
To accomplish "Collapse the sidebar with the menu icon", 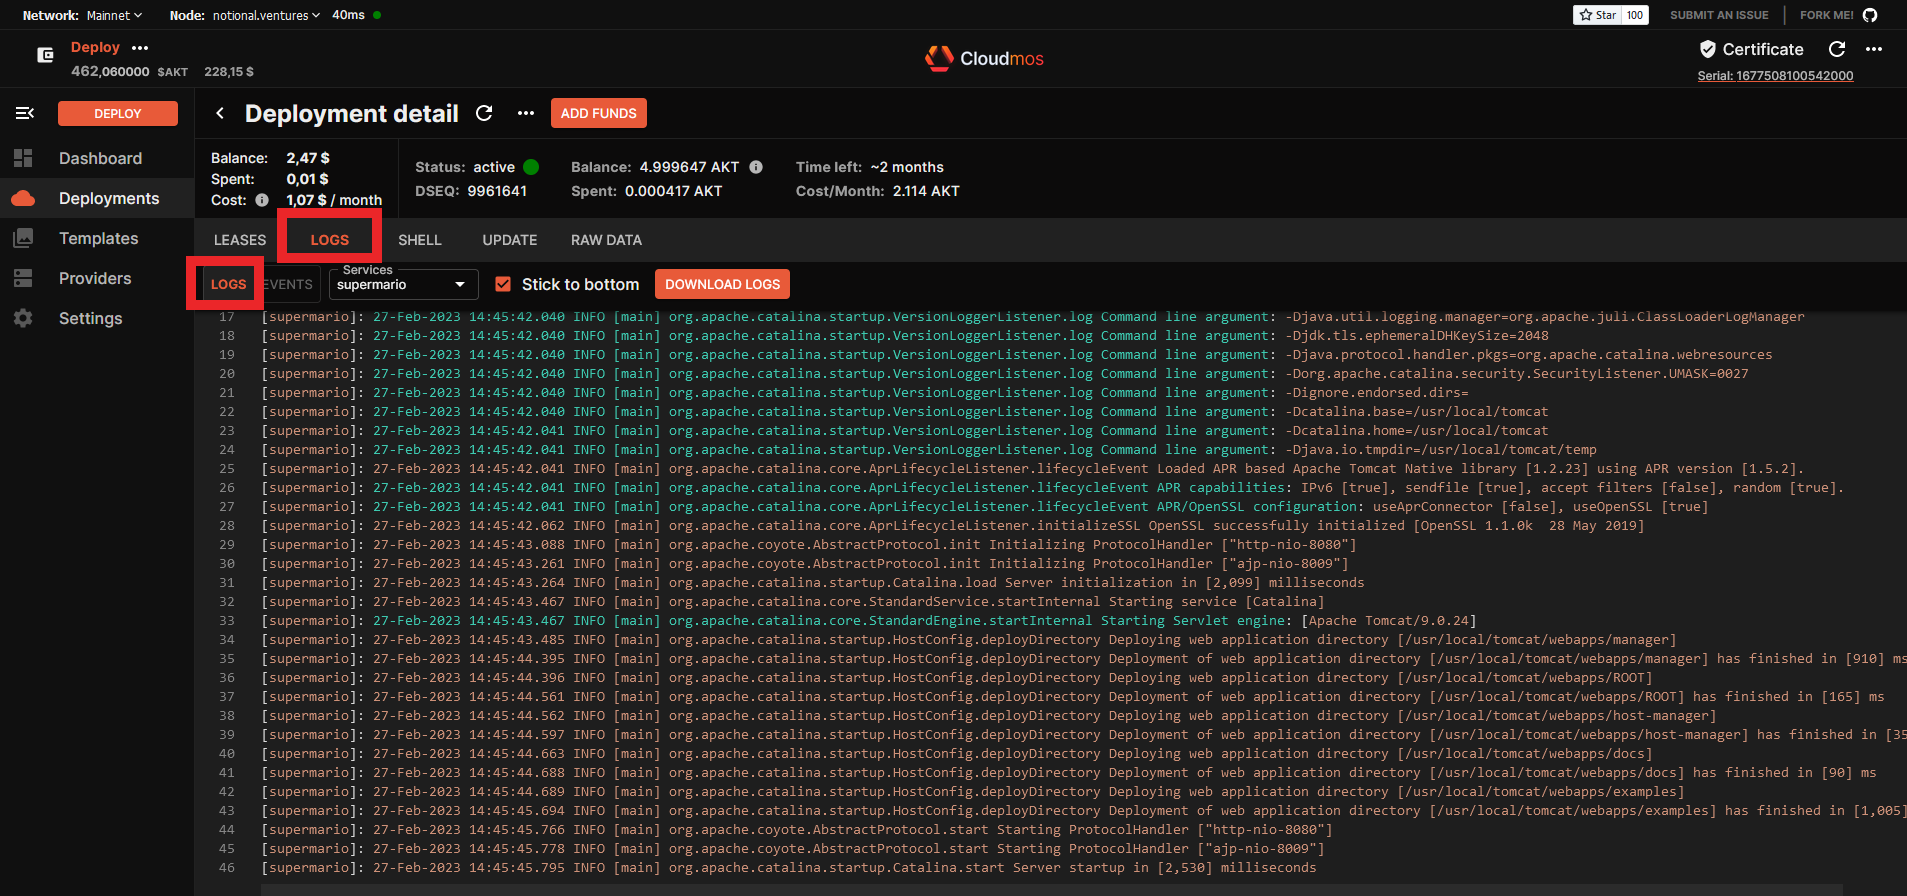I will pyautogui.click(x=25, y=113).
